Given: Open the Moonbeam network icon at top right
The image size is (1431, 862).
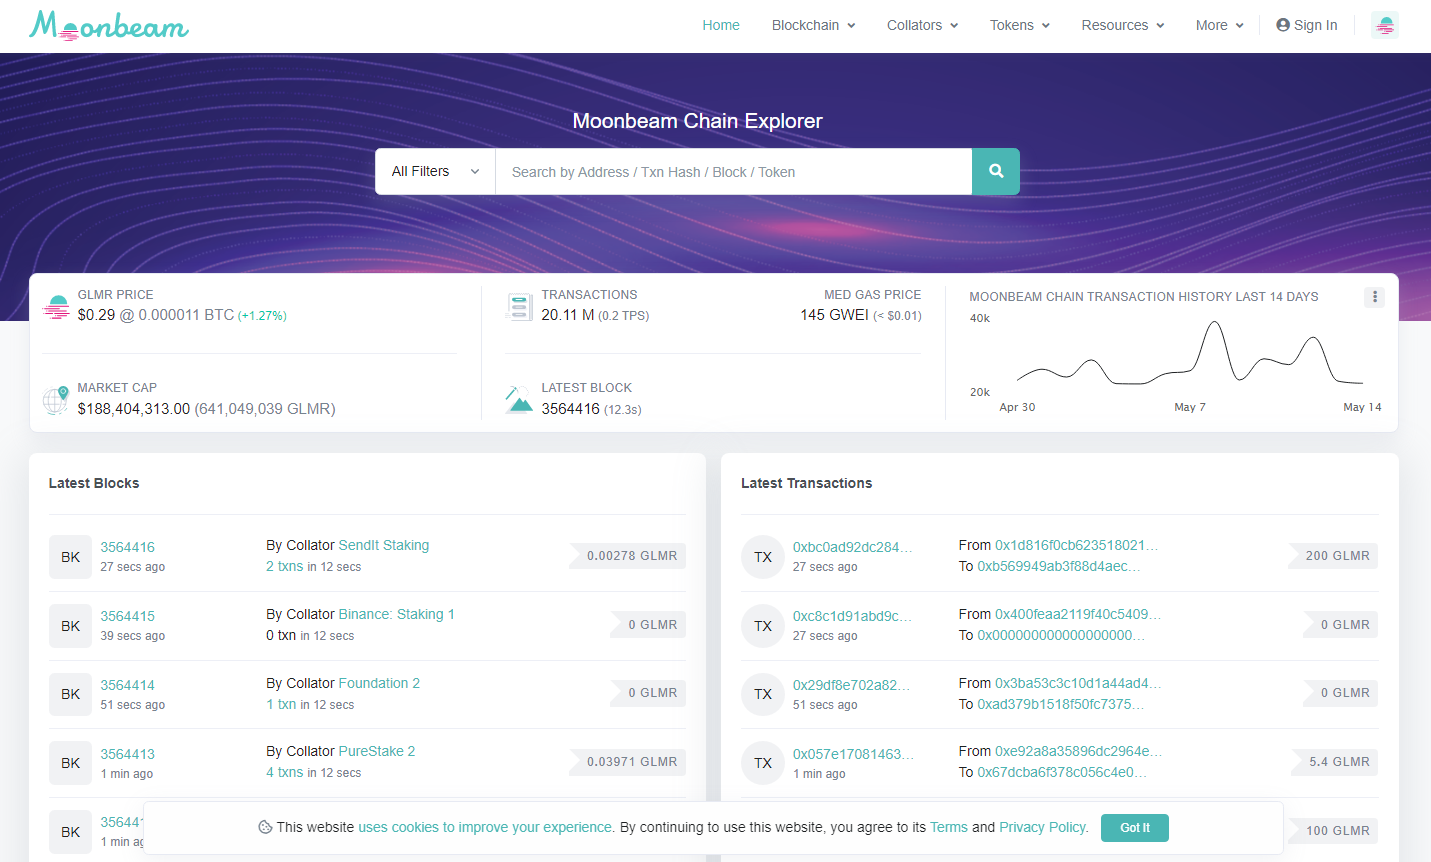Looking at the screenshot, I should (1384, 25).
